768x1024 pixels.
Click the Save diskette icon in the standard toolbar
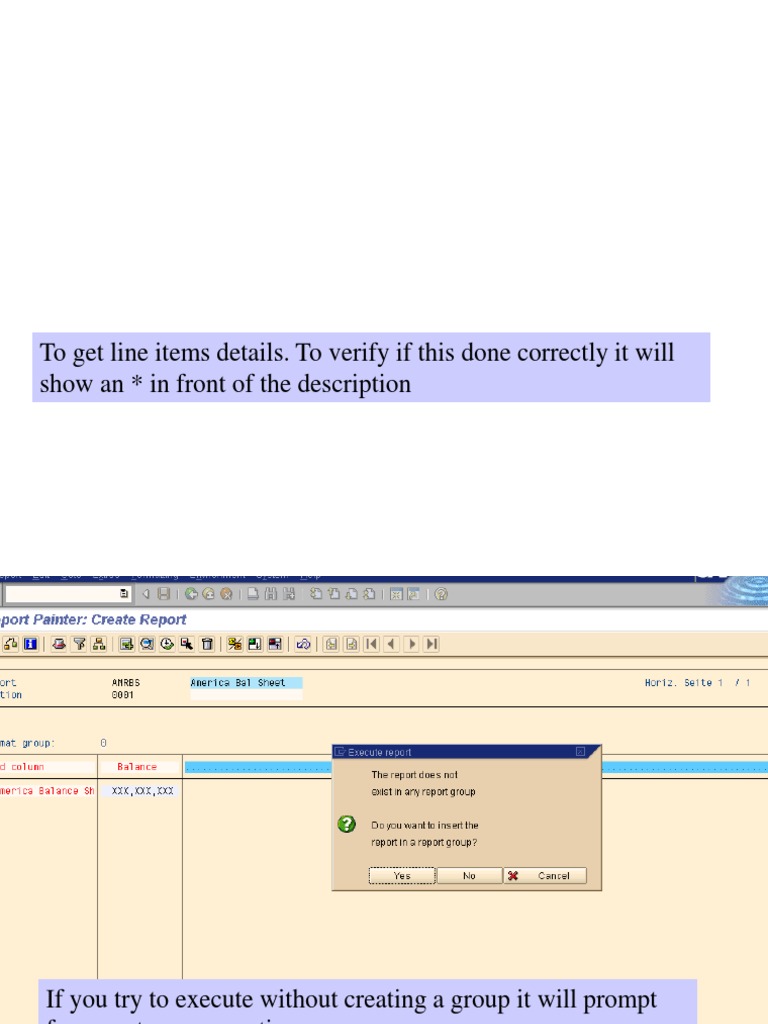pyautogui.click(x=164, y=594)
